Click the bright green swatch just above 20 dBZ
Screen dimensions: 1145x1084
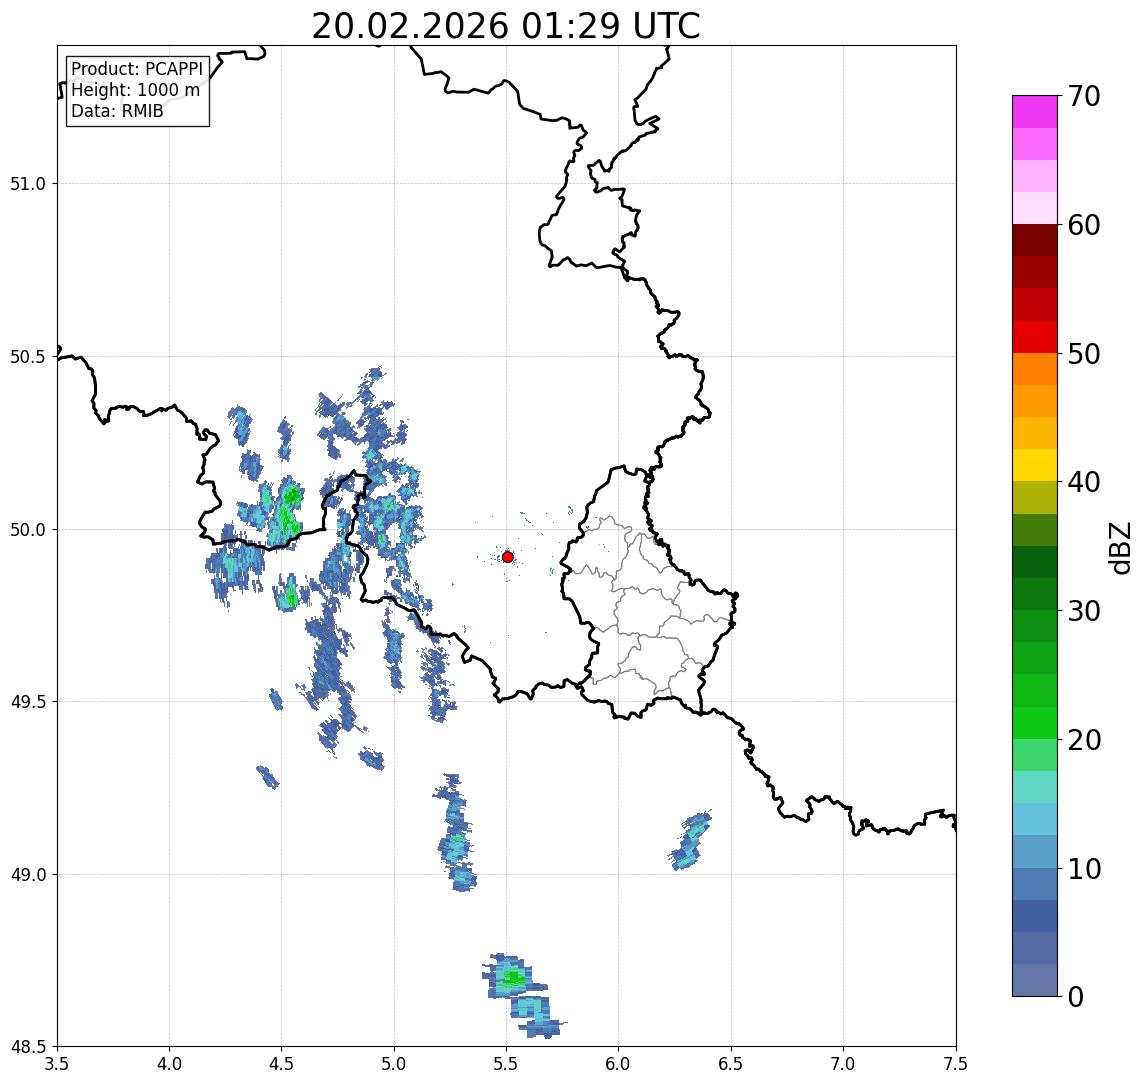tap(1035, 722)
